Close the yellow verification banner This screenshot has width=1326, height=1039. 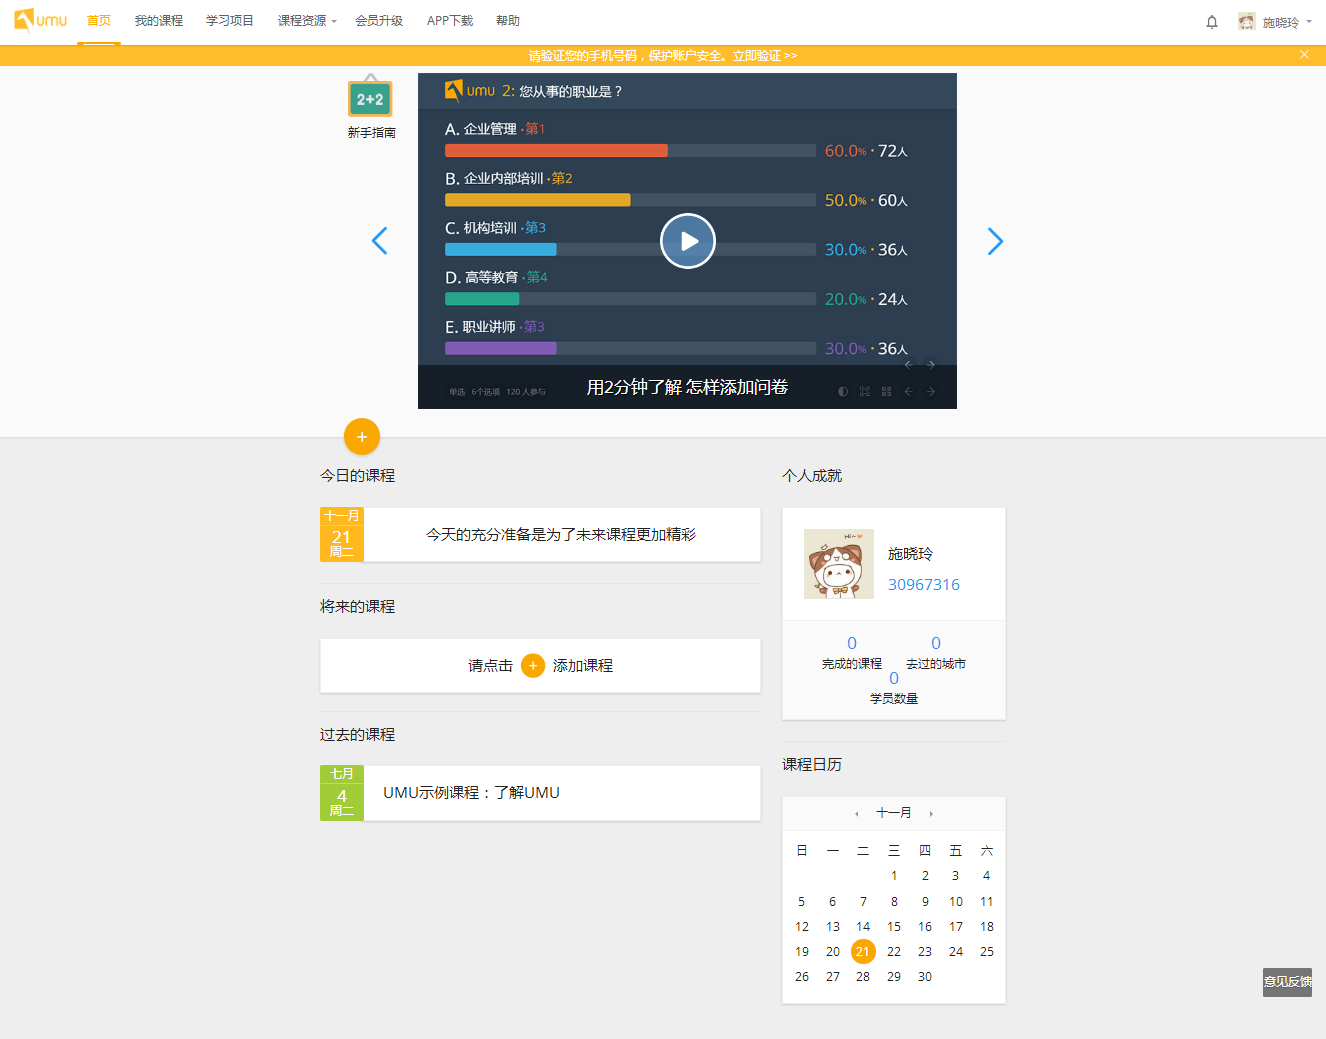pyautogui.click(x=1304, y=55)
